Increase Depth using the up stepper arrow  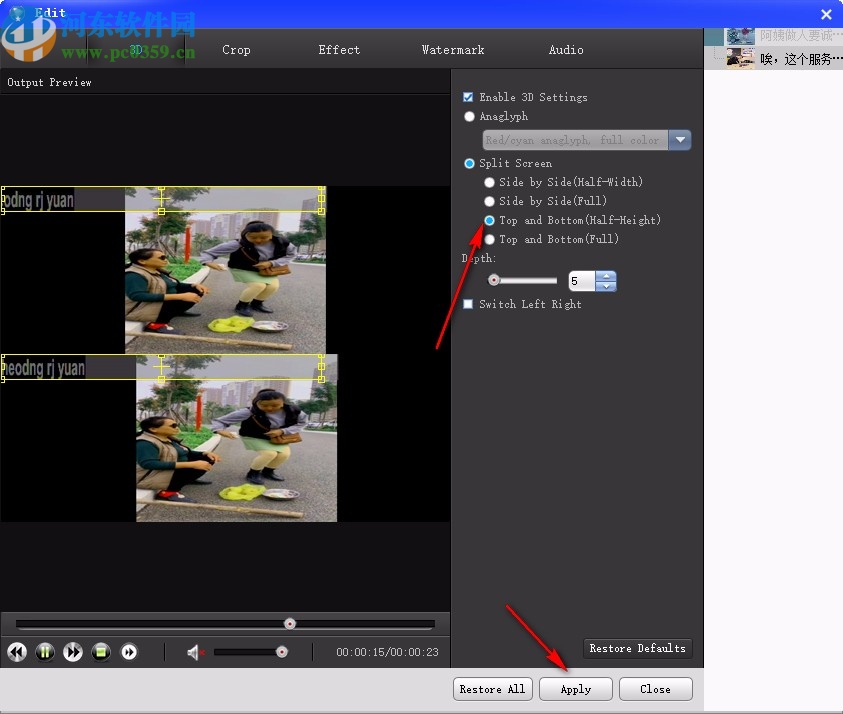[x=606, y=276]
